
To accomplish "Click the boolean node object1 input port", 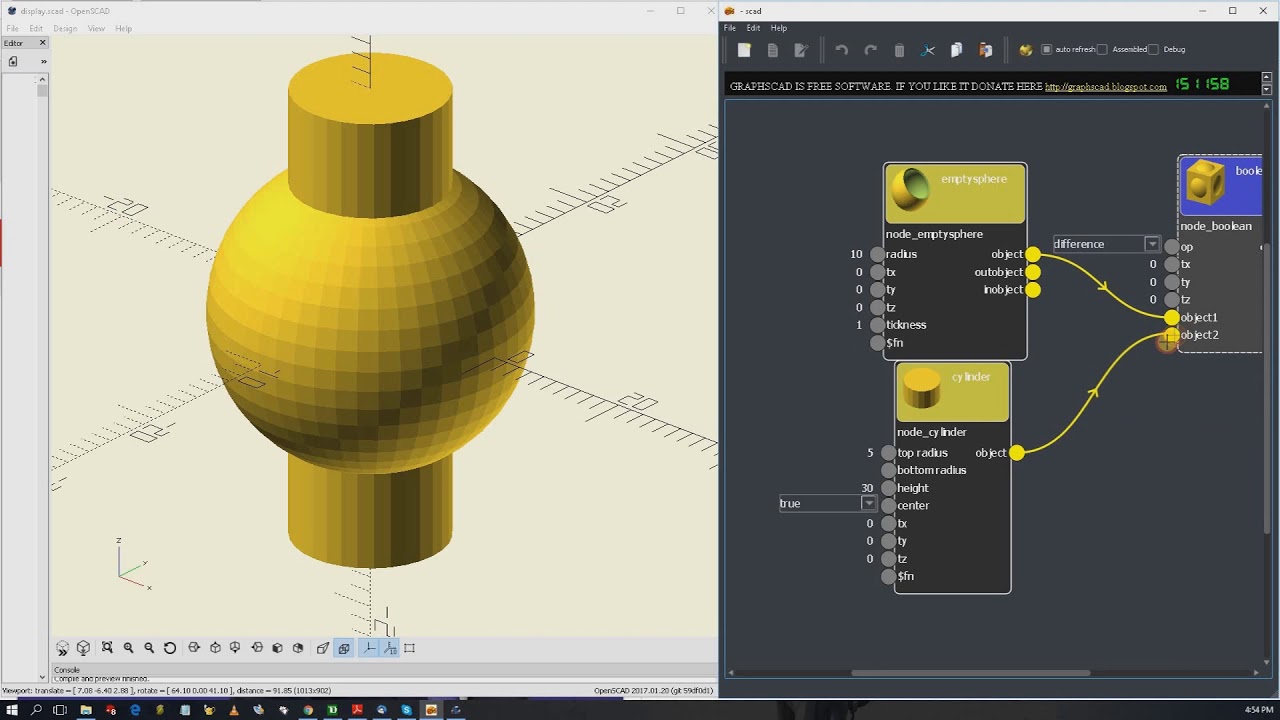I will coord(1171,317).
